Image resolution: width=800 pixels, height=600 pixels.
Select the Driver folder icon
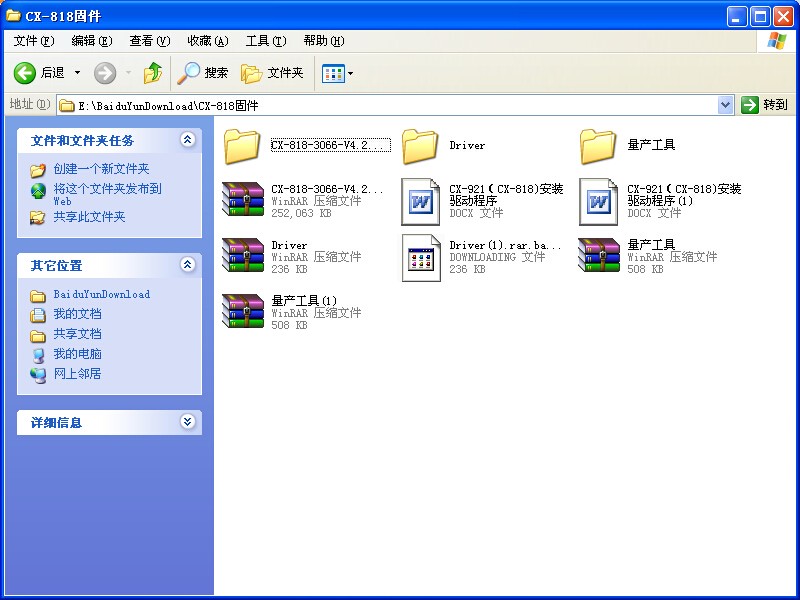click(420, 146)
